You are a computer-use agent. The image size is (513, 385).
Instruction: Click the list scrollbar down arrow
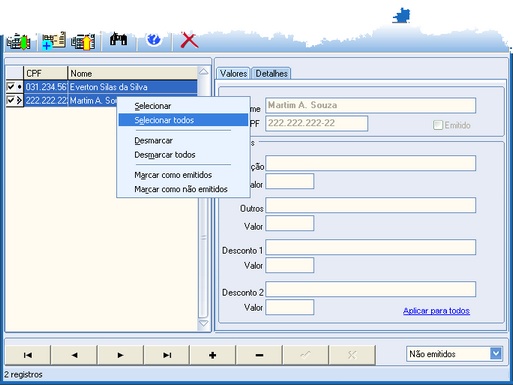(203, 323)
